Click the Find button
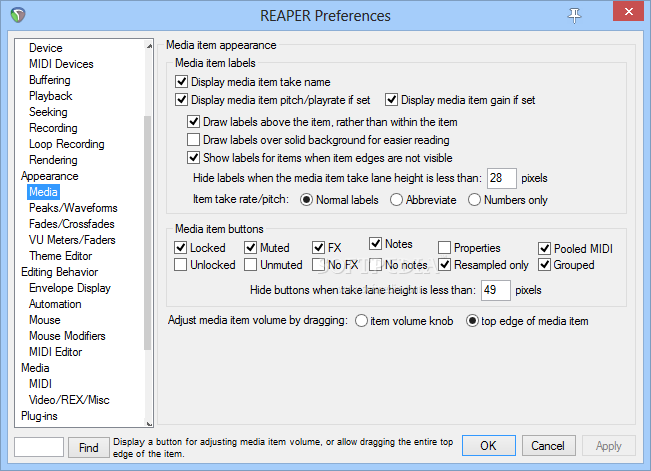 [88, 447]
